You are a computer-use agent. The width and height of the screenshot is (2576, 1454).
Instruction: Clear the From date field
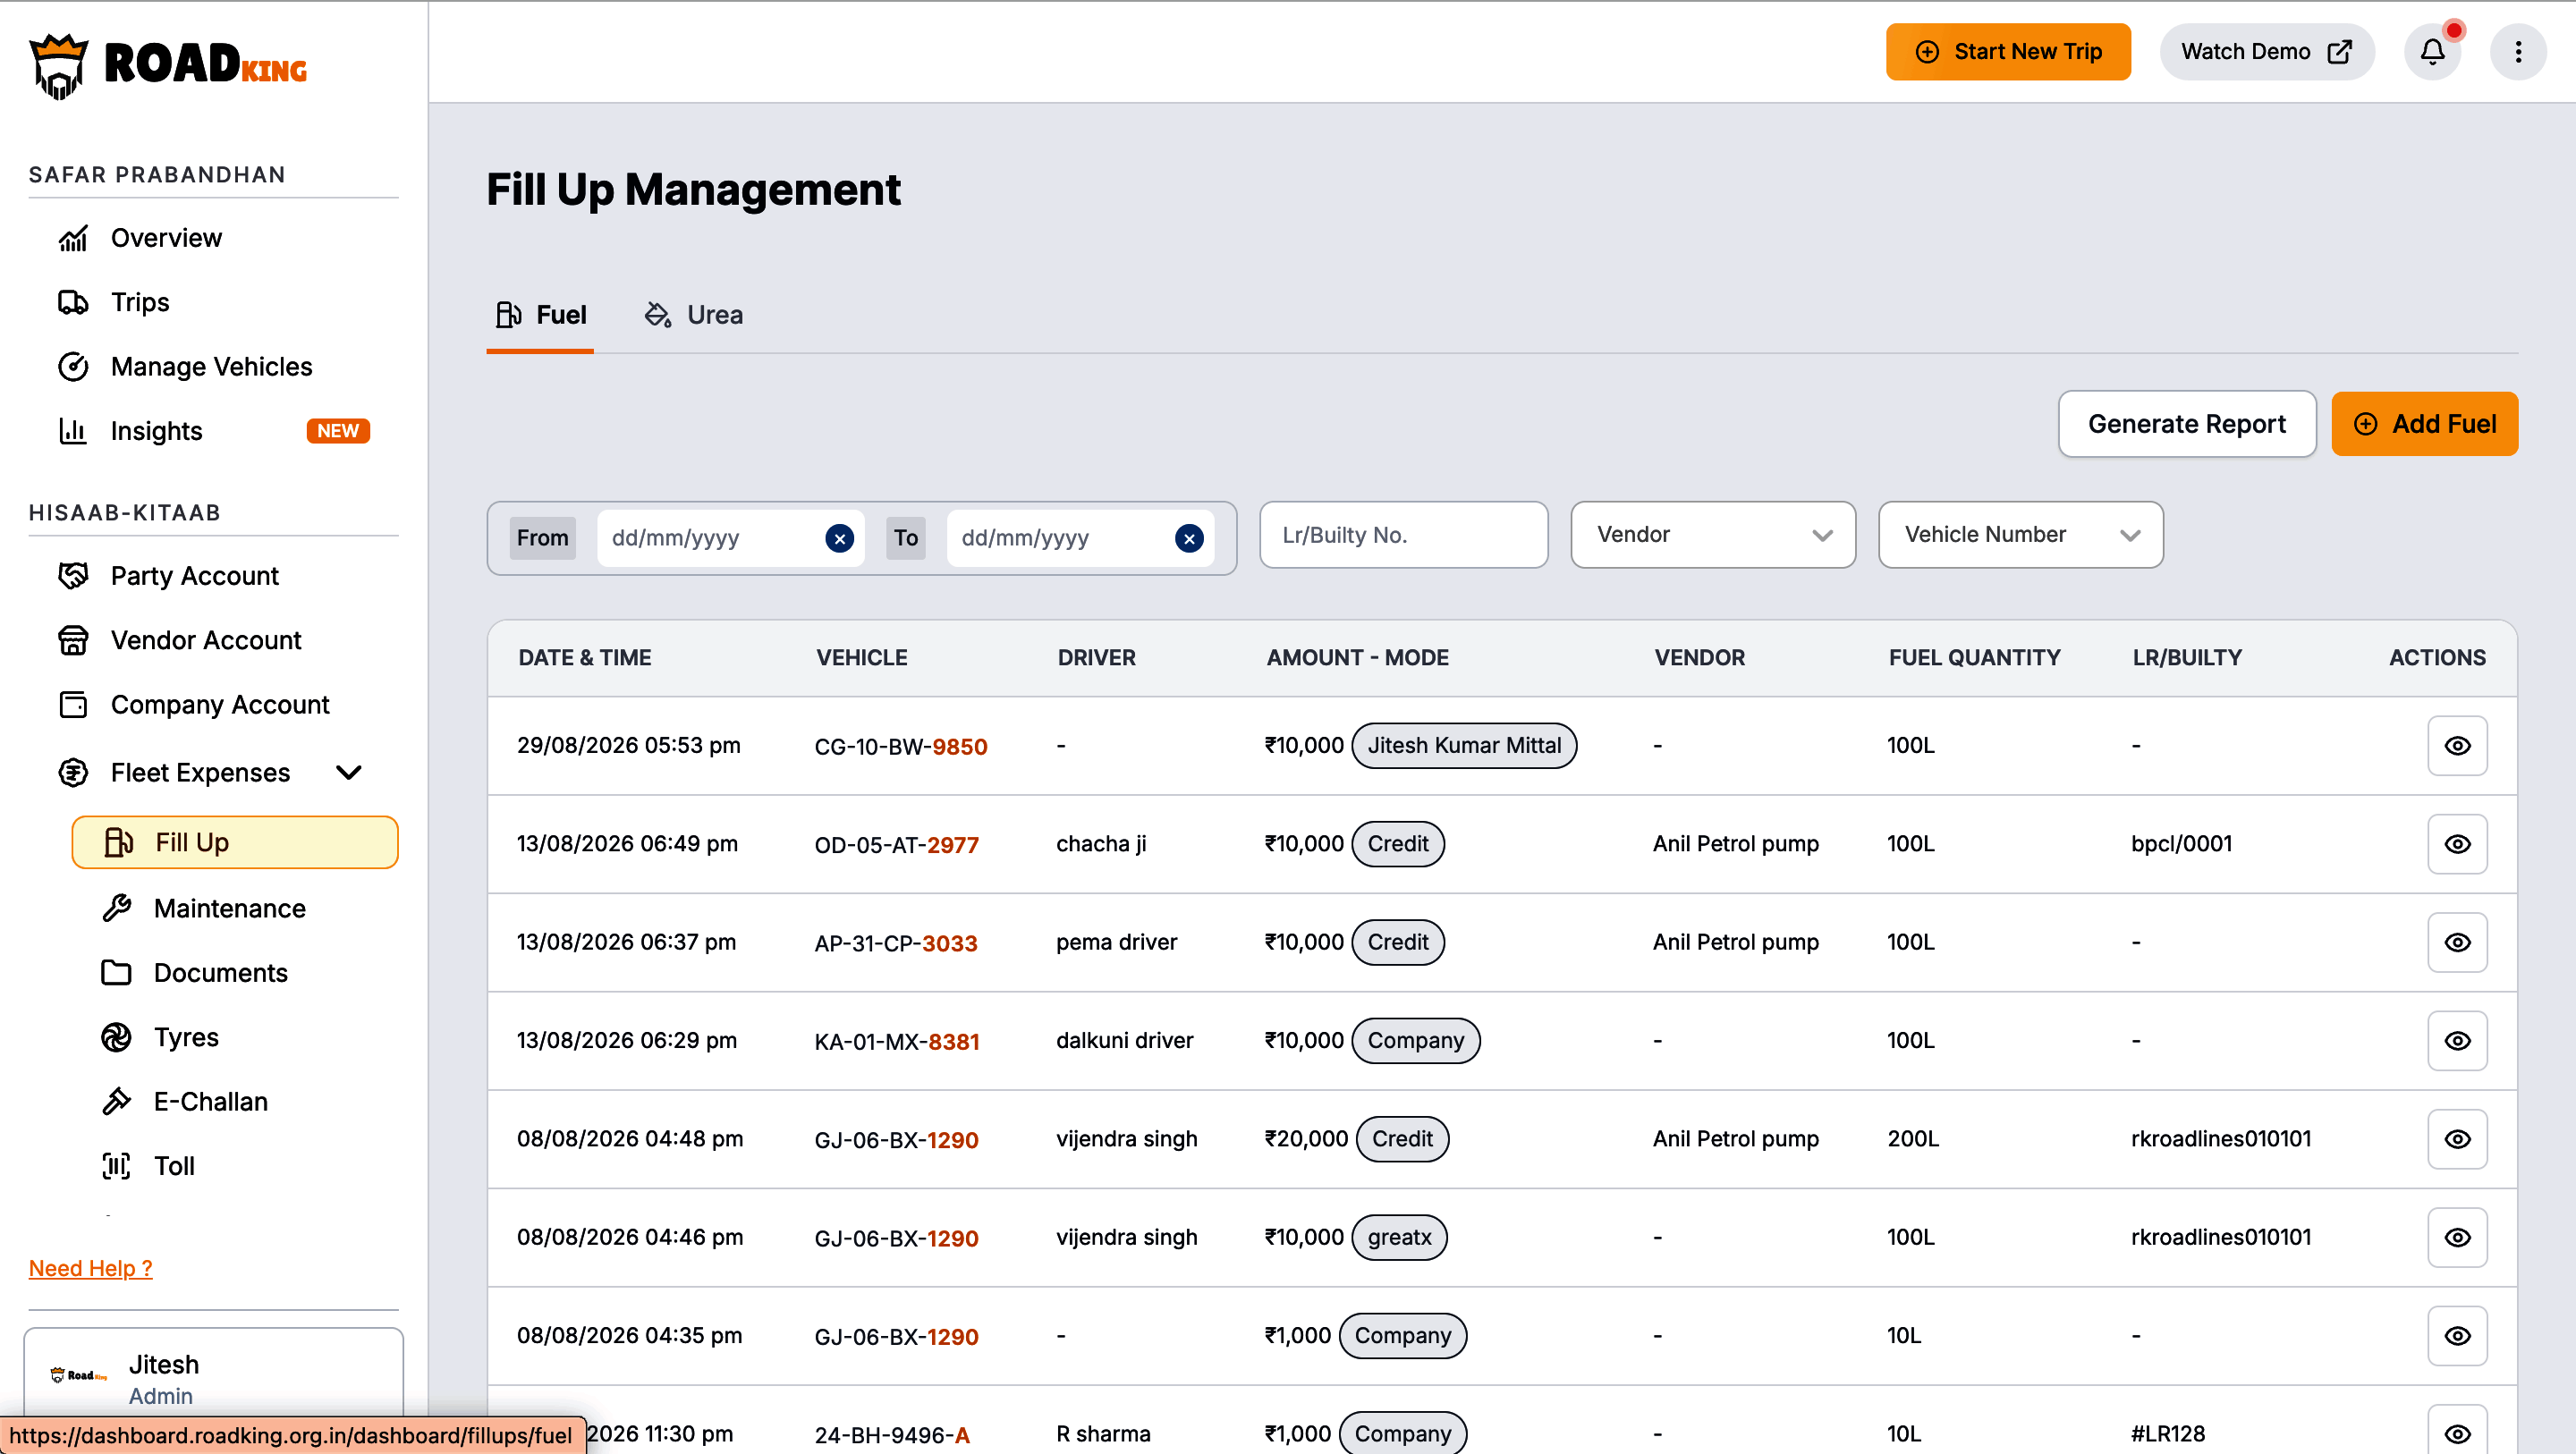pyautogui.click(x=839, y=539)
